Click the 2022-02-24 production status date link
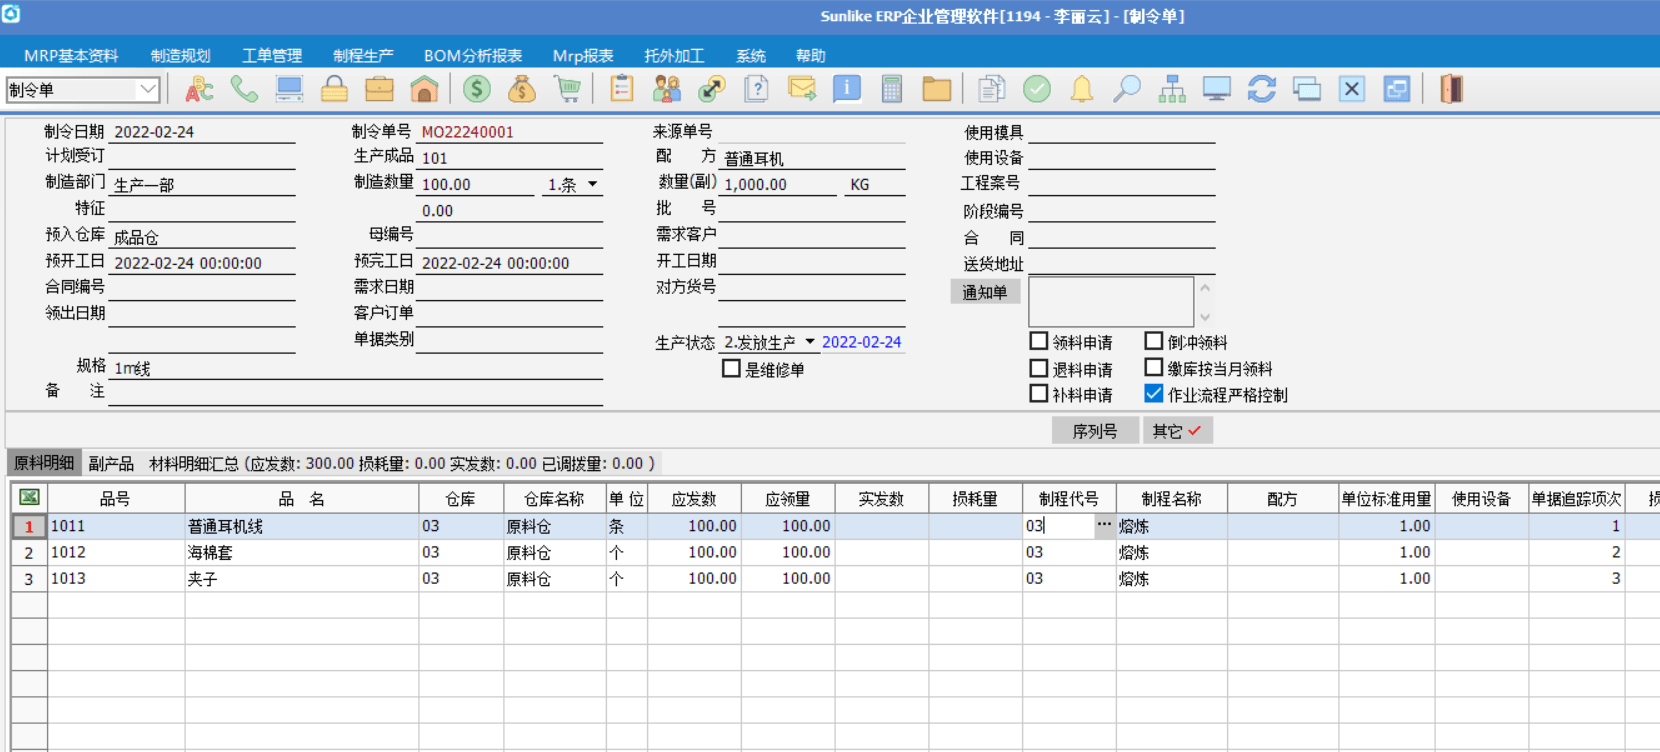The height and width of the screenshot is (752, 1660). [x=861, y=342]
